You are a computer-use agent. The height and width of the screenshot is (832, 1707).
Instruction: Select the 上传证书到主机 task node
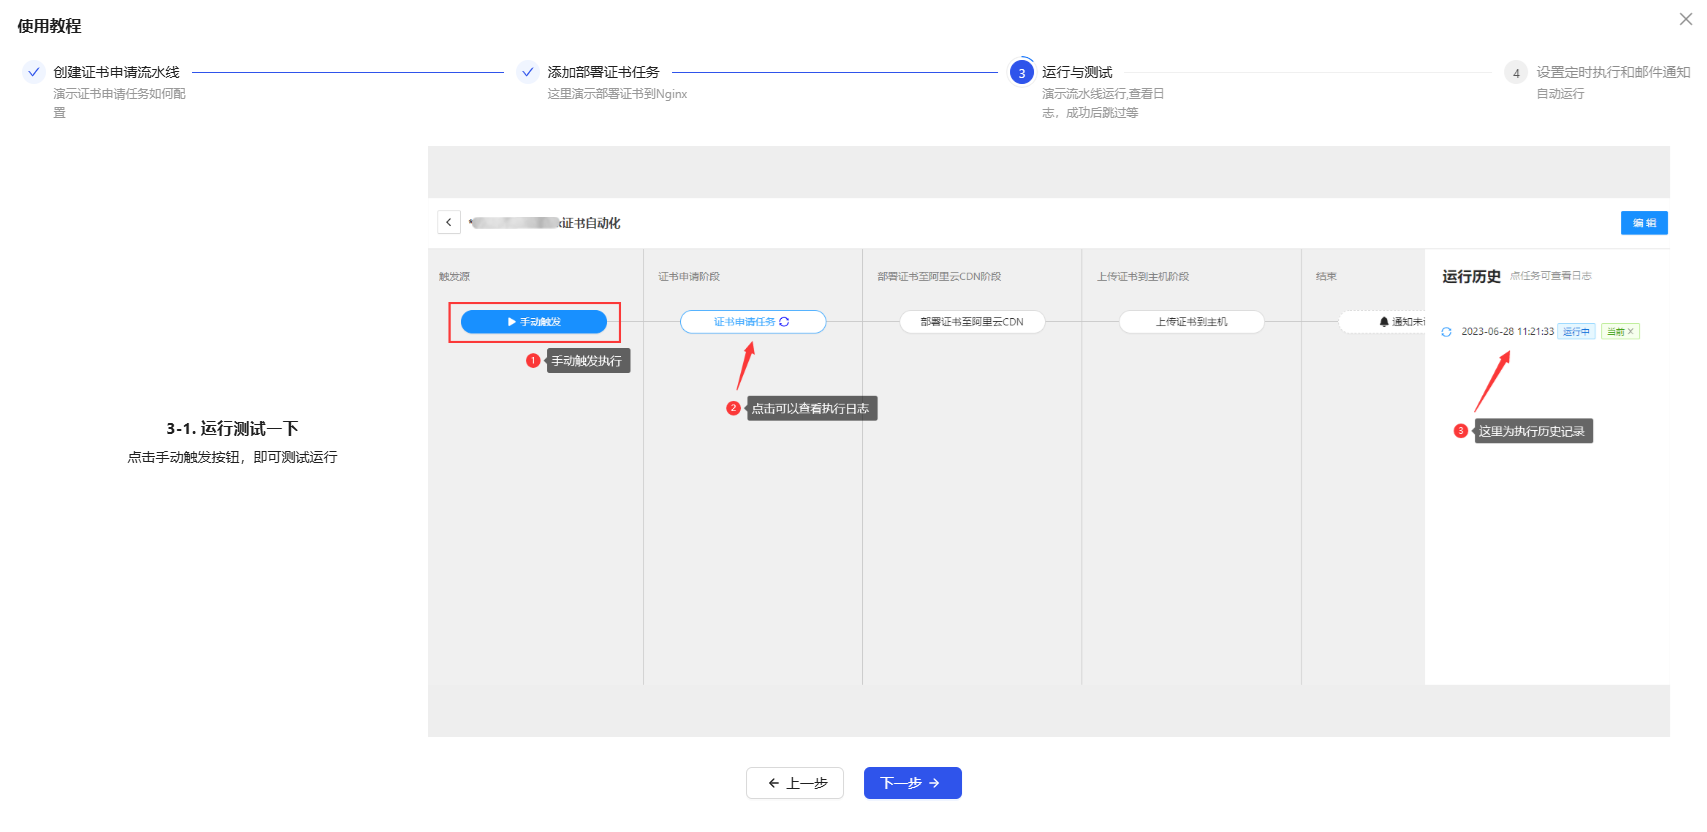coord(1191,322)
